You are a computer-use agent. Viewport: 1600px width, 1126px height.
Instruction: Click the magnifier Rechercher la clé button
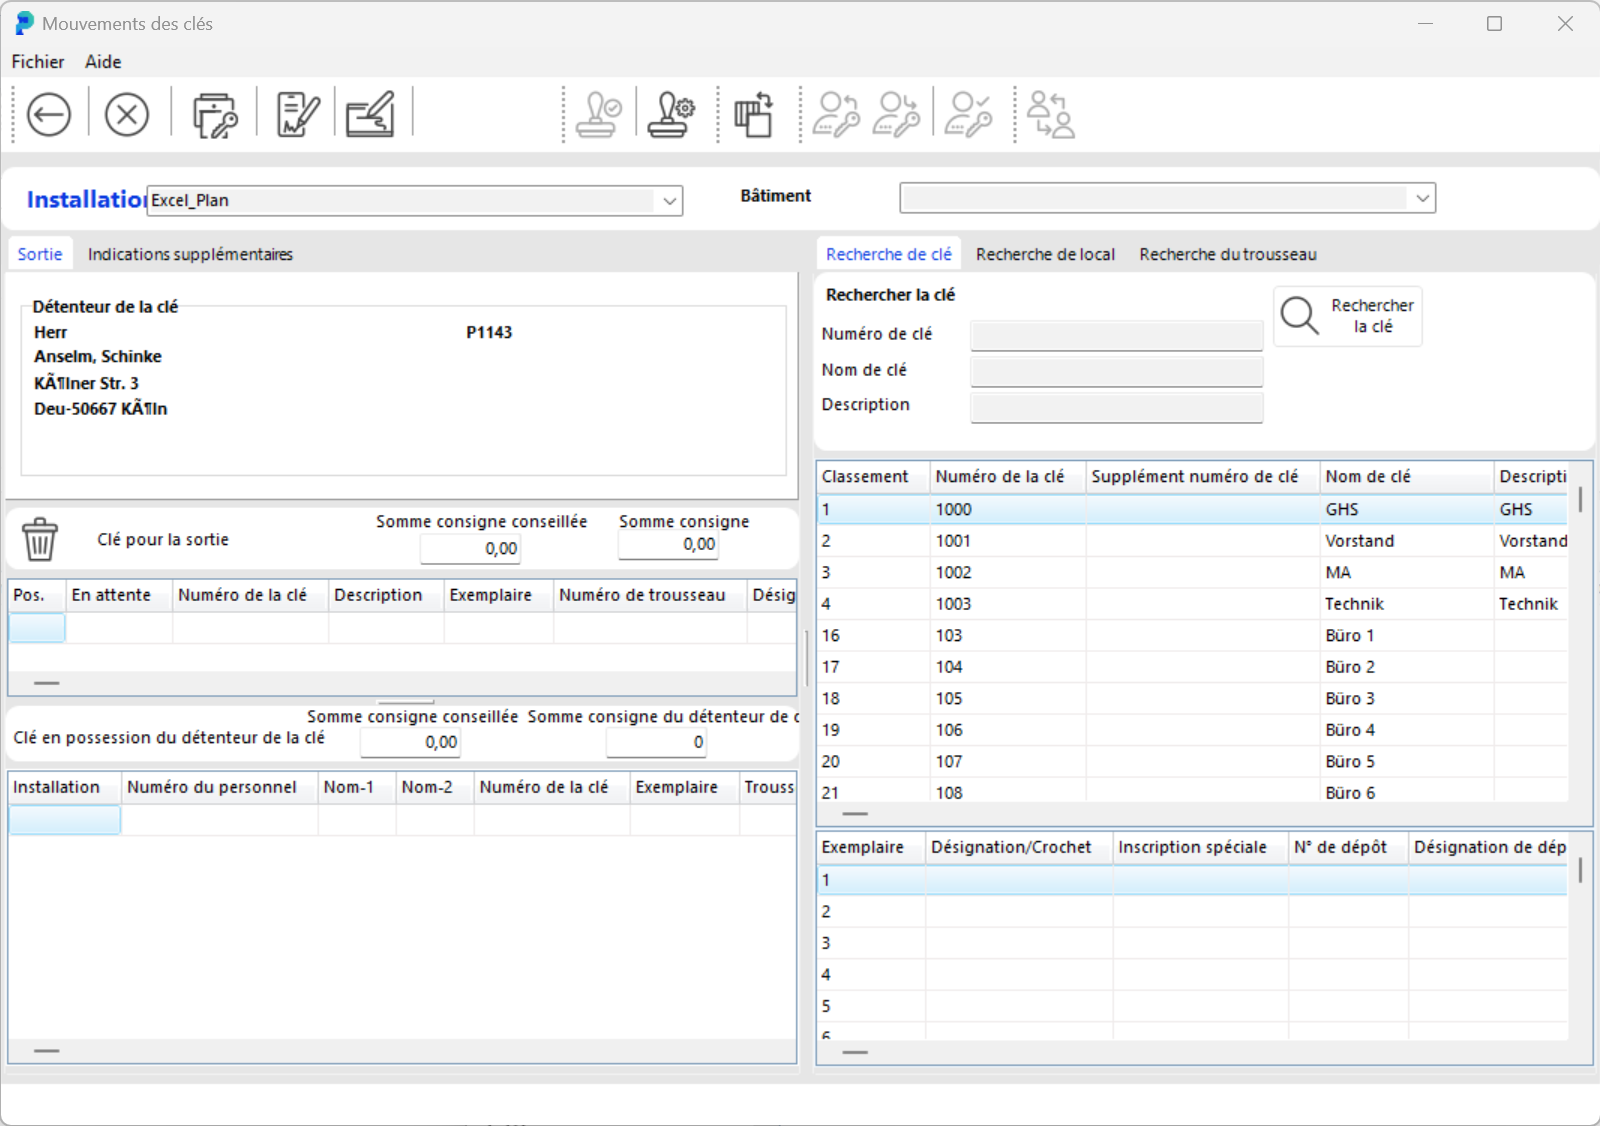(1347, 316)
